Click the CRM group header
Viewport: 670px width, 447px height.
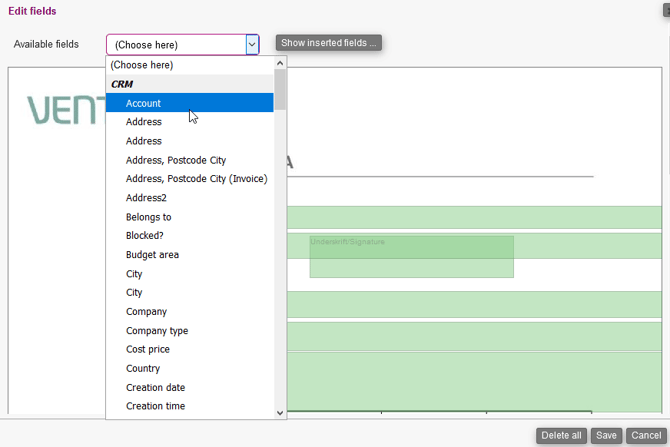pyautogui.click(x=190, y=84)
